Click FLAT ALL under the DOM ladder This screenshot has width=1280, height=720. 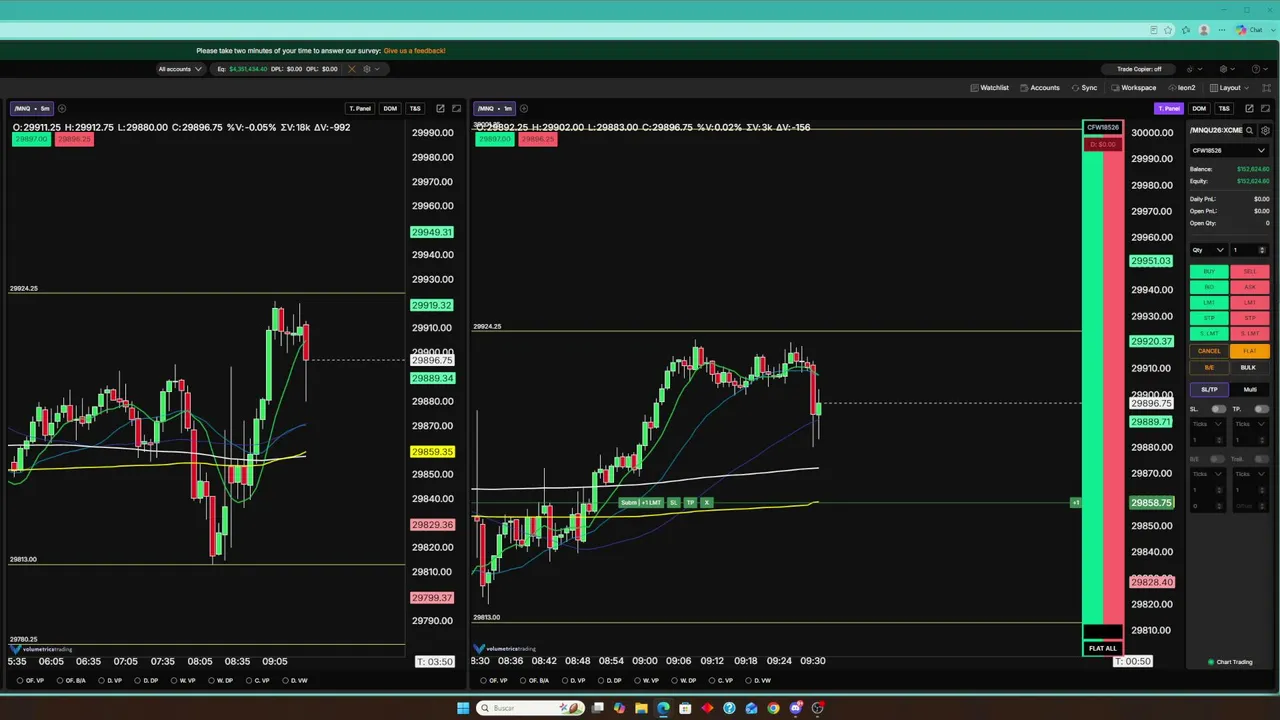(x=1102, y=648)
